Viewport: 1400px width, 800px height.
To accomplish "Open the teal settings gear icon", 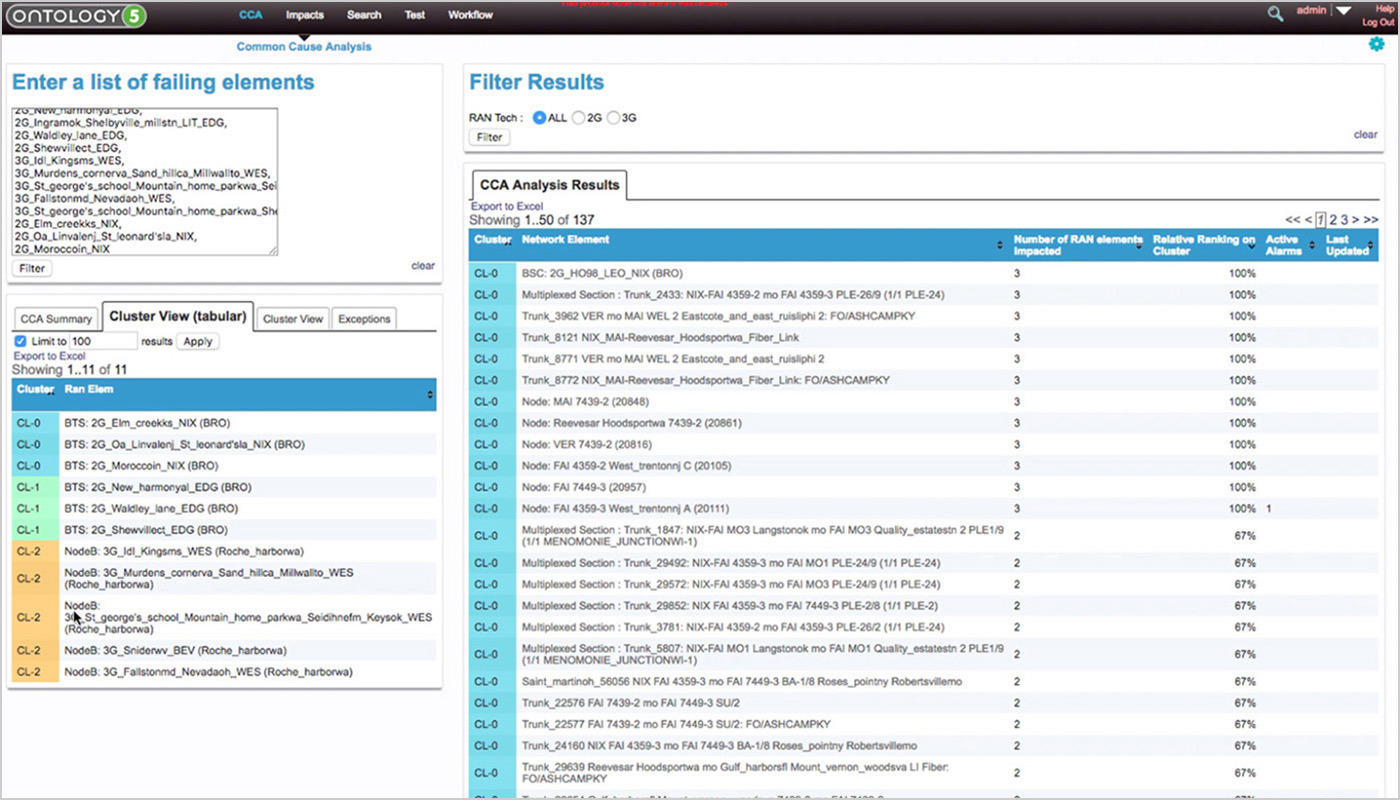I will click(1376, 44).
